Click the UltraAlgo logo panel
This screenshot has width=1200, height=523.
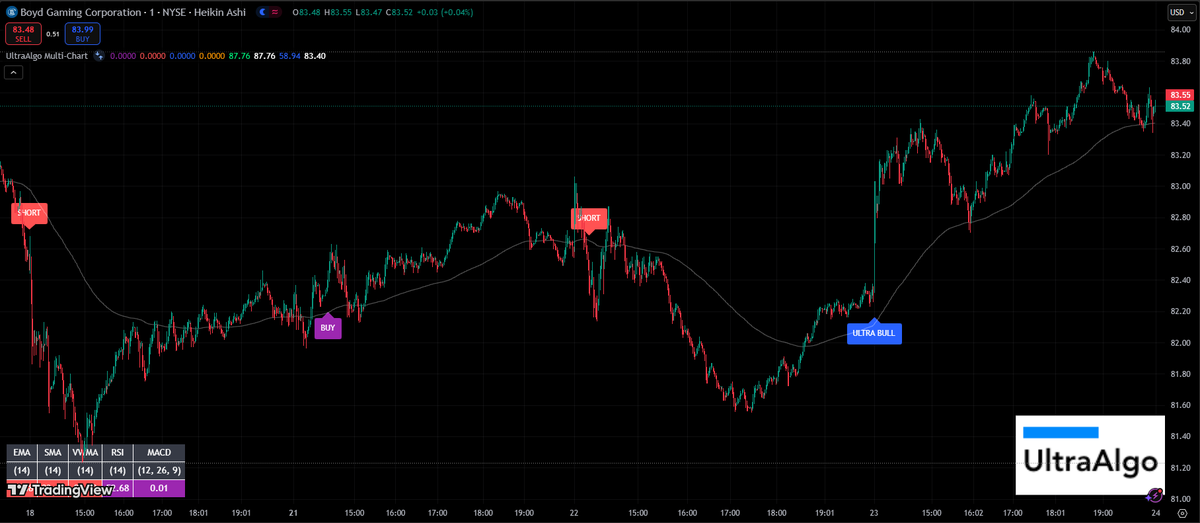click(x=1091, y=455)
